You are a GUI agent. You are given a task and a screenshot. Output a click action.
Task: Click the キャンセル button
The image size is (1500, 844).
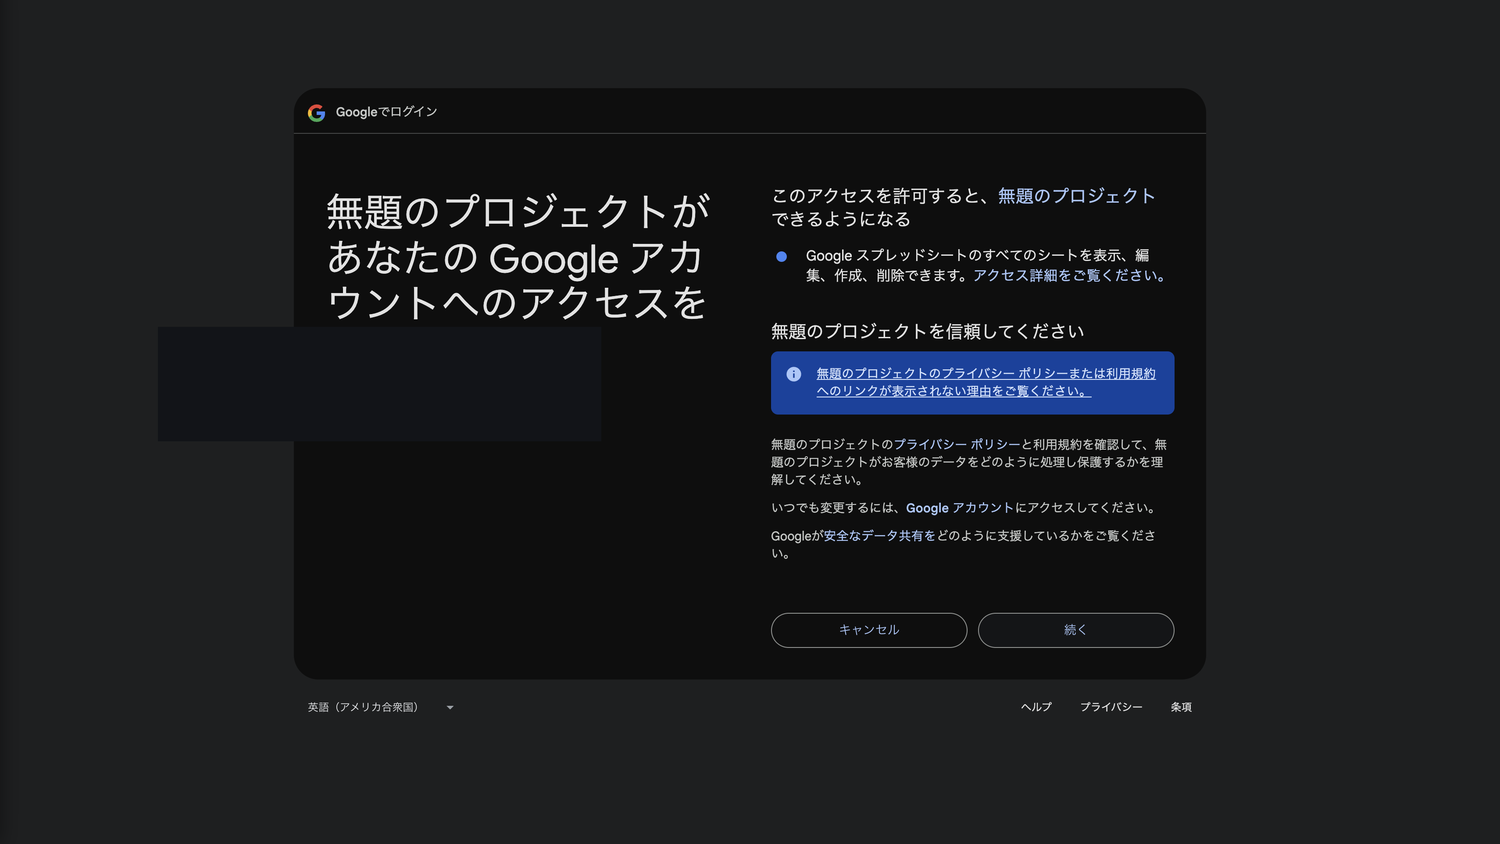click(x=869, y=630)
